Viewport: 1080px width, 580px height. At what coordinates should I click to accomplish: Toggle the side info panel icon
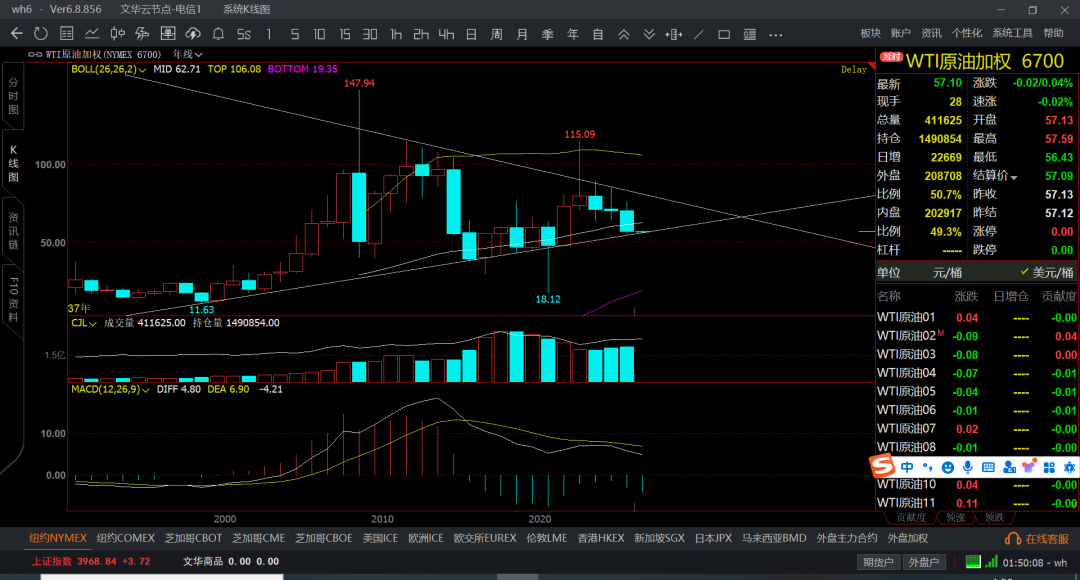[x=749, y=34]
